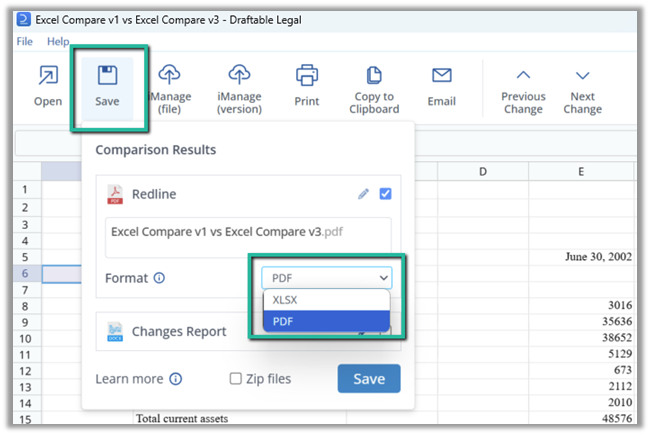Click cell containing 673
Screen dimensions: 650x435
[581, 370]
